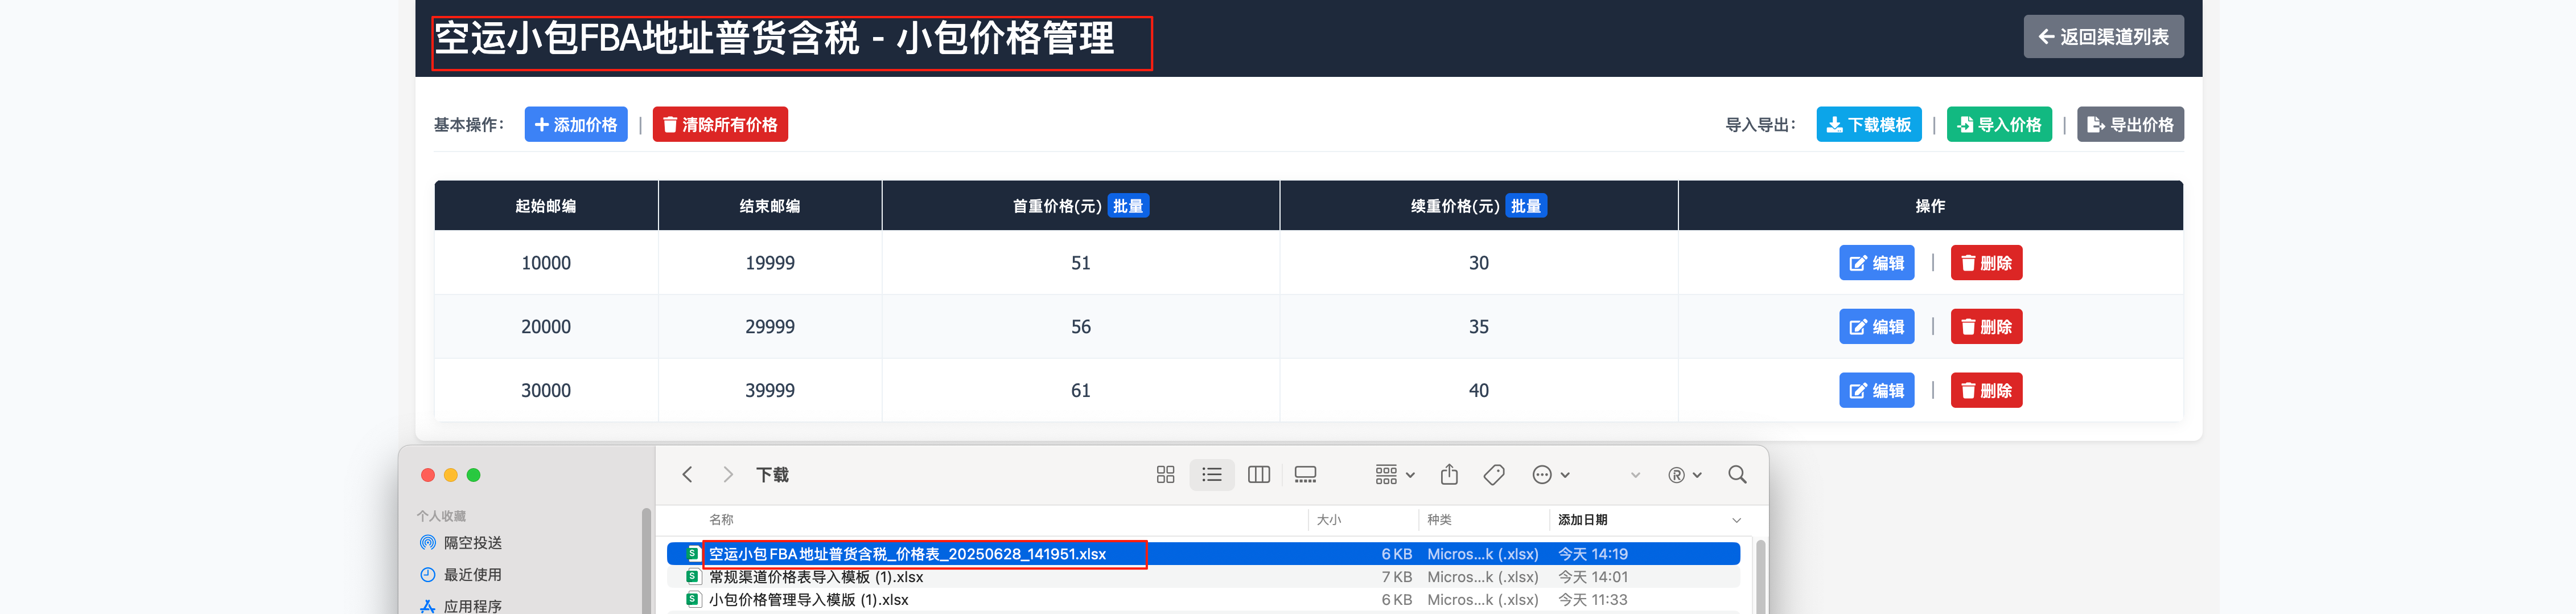Viewport: 2576px width, 614px height.
Task: Delete the row starting at 20000
Action: pyautogui.click(x=1986, y=327)
